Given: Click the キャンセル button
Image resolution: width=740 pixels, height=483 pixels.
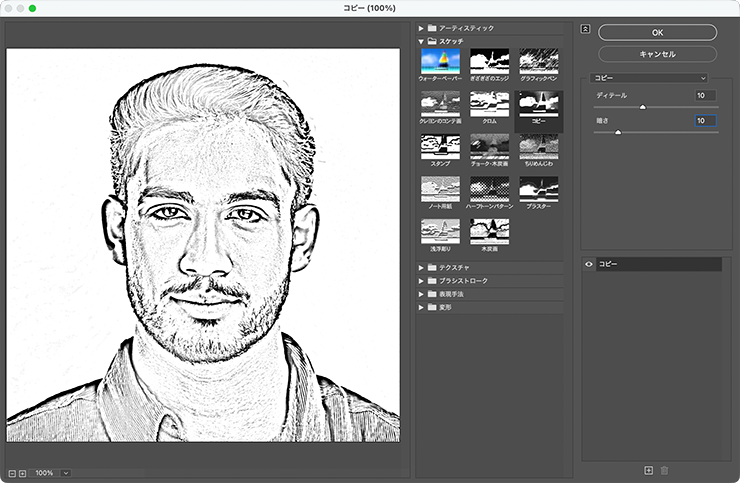Looking at the screenshot, I should pyautogui.click(x=657, y=53).
